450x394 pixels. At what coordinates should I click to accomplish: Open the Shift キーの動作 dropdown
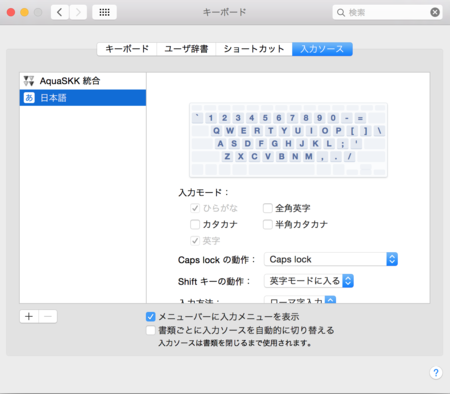[x=309, y=281]
